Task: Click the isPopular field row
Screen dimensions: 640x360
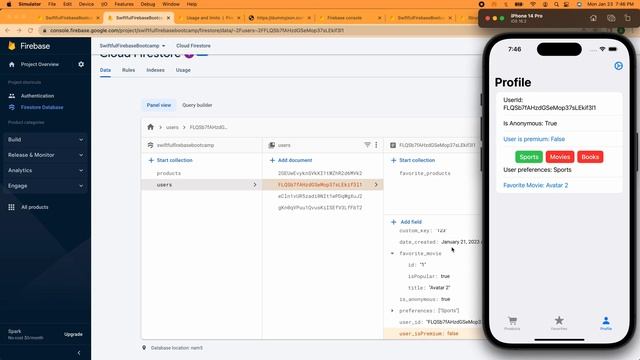Action: (429, 276)
